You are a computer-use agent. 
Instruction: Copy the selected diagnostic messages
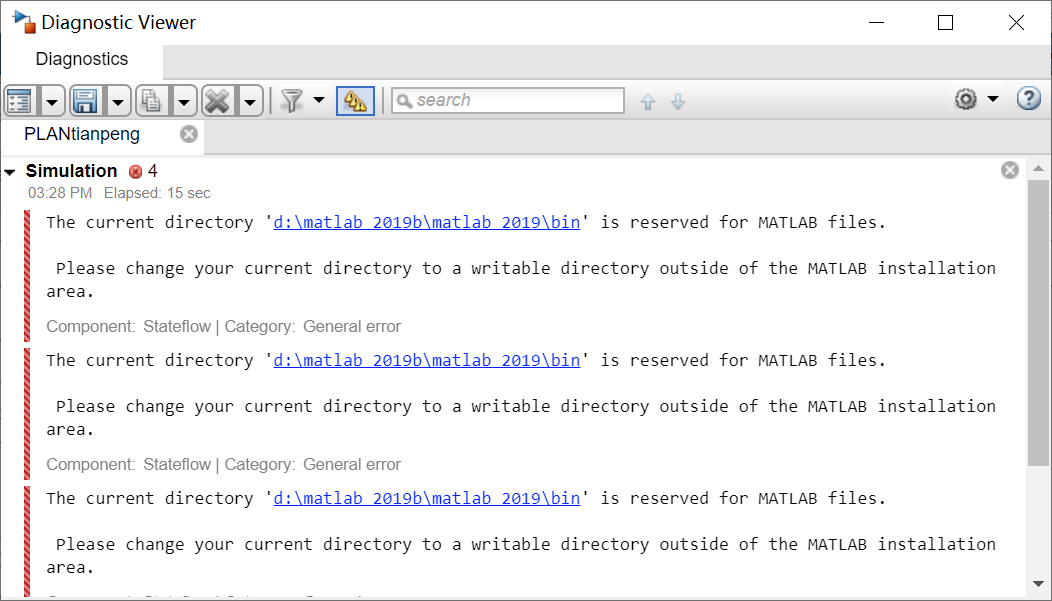(151, 100)
